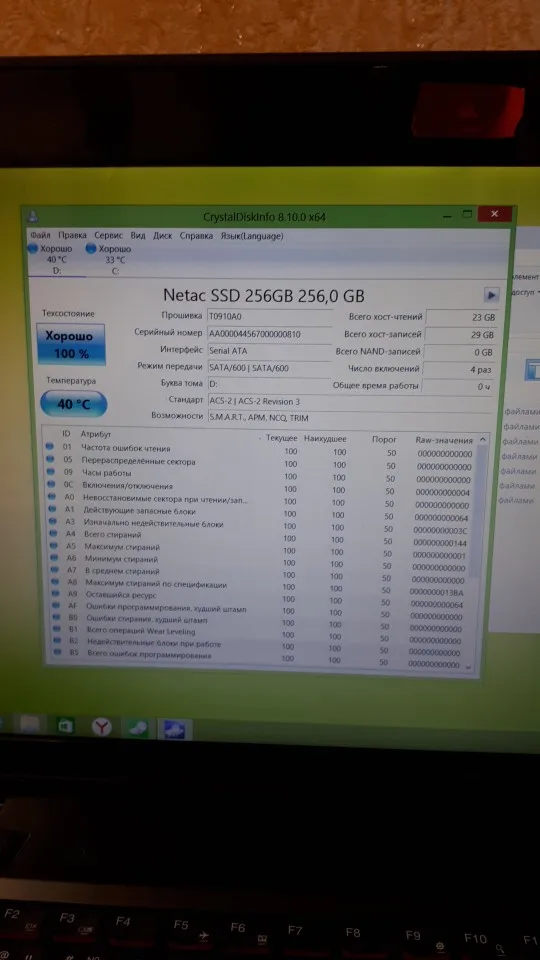The width and height of the screenshot is (540, 960).
Task: Click the blue status dot of attribute A8
Action: [x=55, y=582]
